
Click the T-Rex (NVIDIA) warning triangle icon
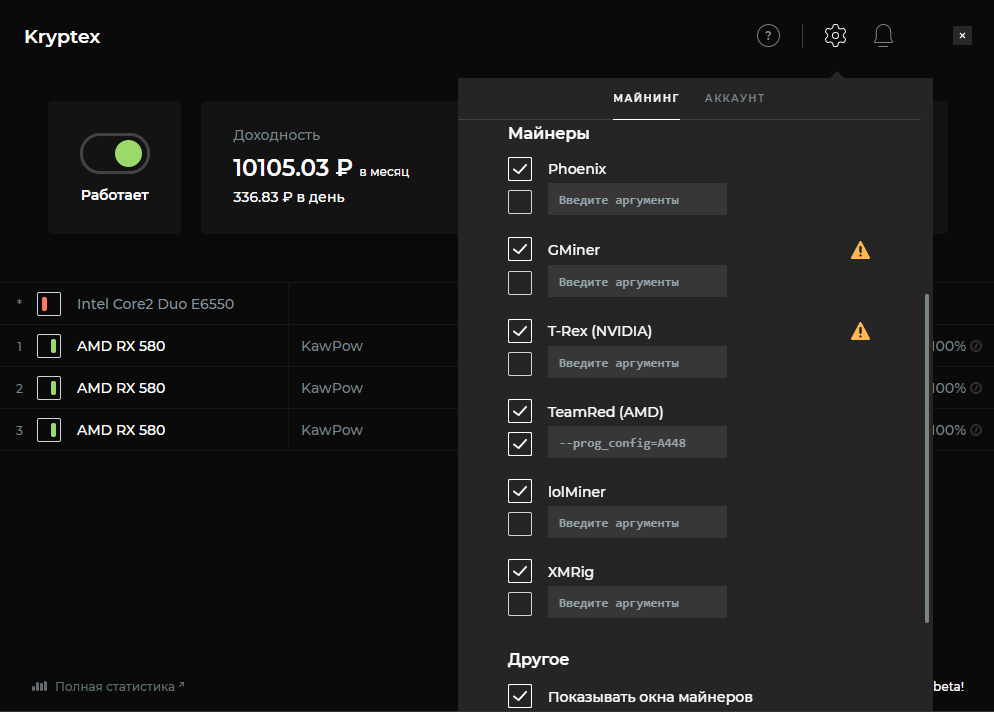coord(860,331)
